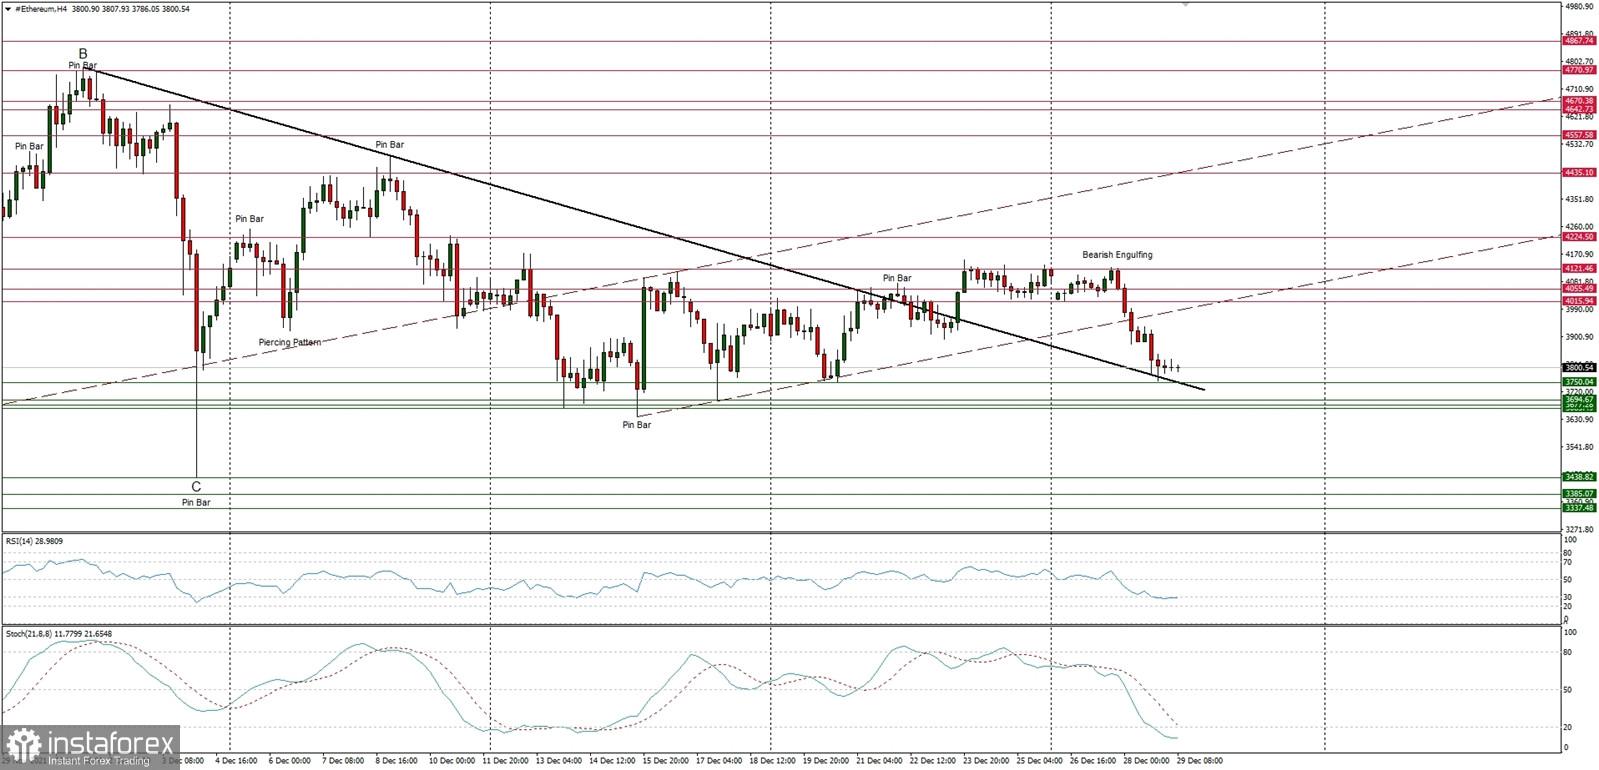Click the 15 Dec 20:00 time label
This screenshot has height=770, width=1599.
click(x=666, y=761)
